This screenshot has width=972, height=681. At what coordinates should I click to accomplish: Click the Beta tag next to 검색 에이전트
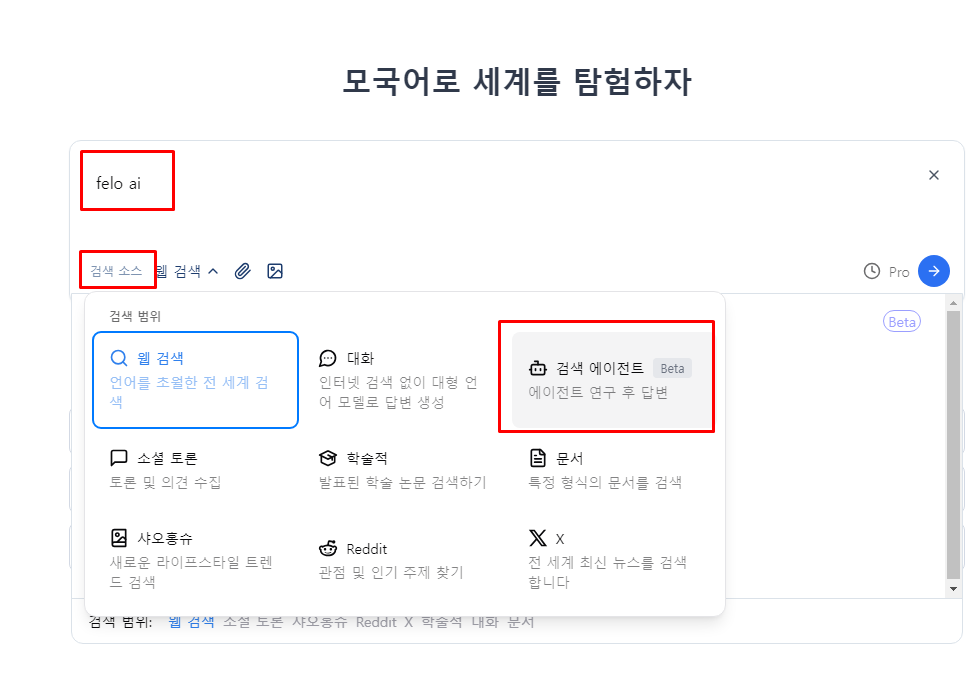[x=673, y=368]
